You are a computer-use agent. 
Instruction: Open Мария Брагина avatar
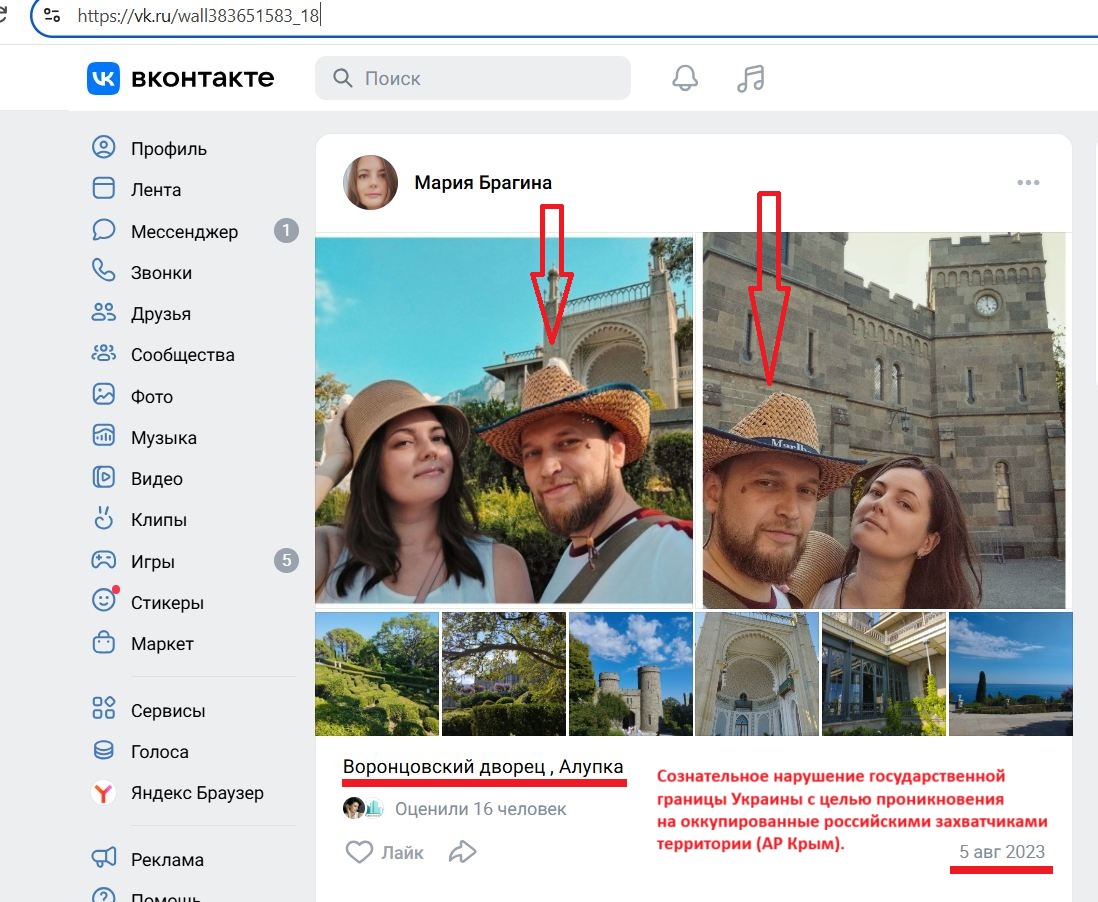[370, 182]
